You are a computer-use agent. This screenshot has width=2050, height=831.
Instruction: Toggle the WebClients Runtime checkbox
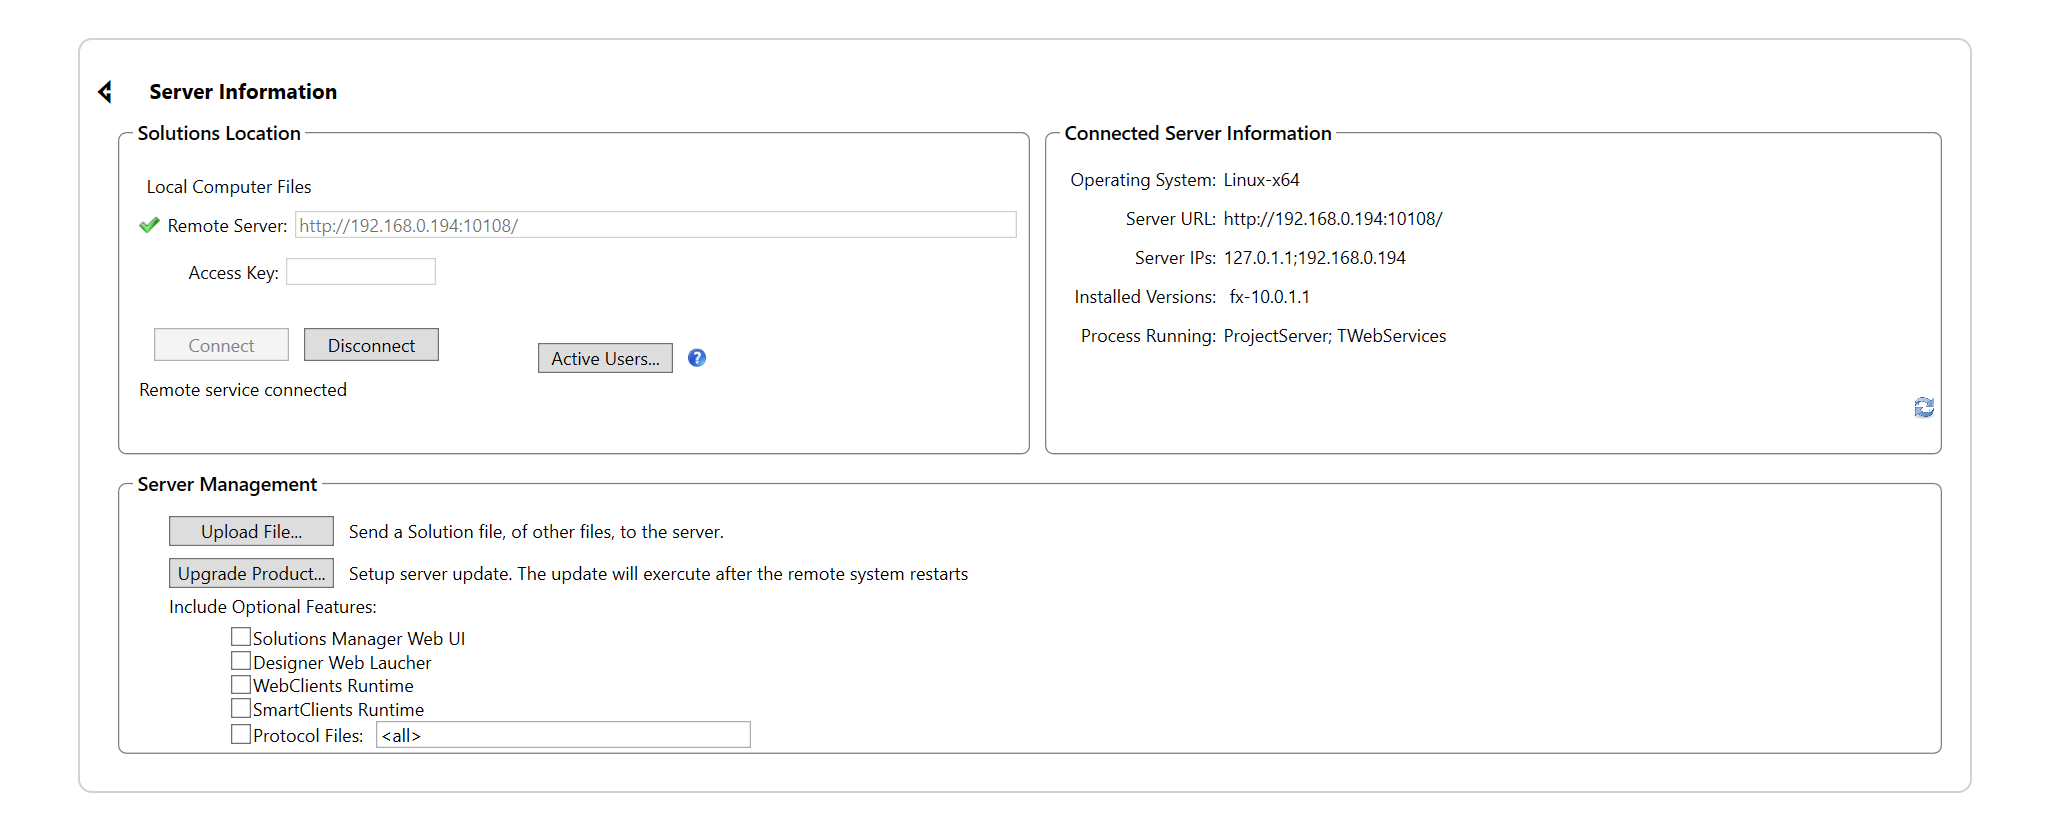241,685
